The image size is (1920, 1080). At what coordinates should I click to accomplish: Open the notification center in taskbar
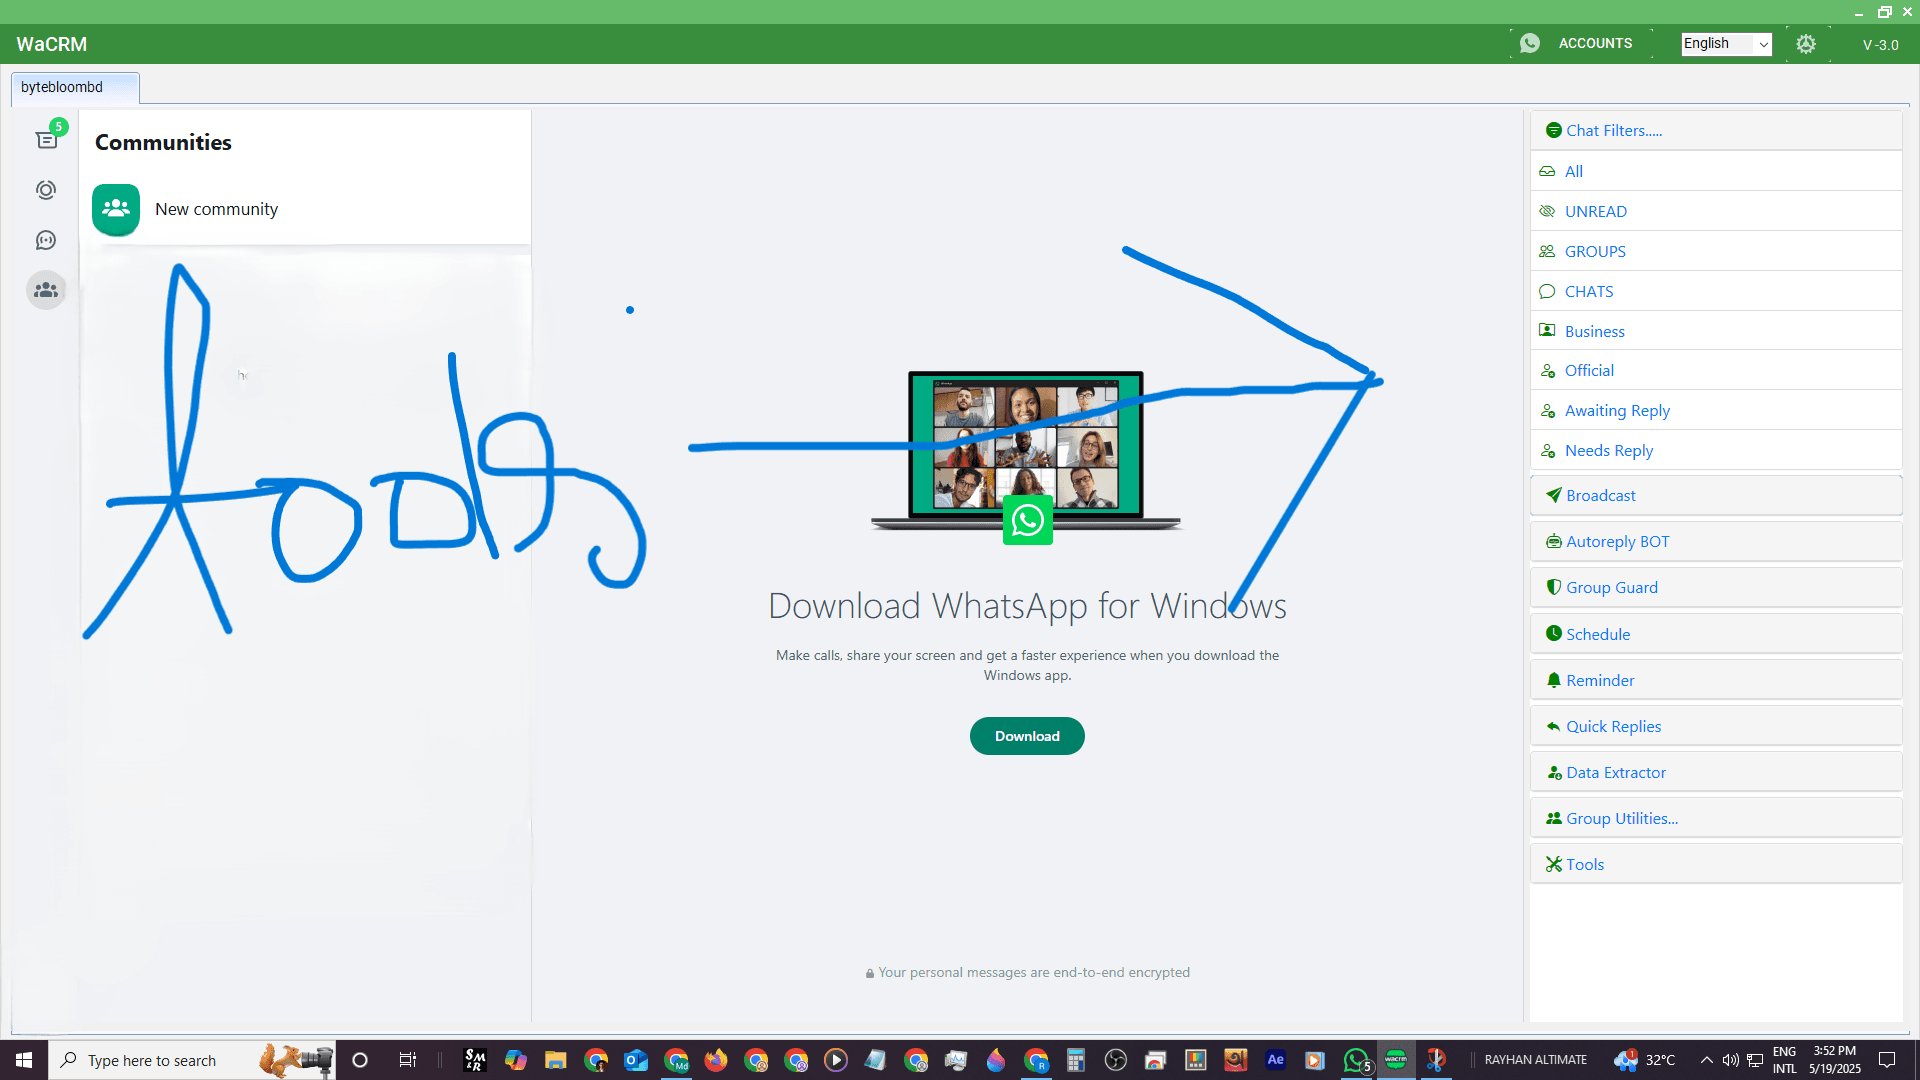1887,1060
